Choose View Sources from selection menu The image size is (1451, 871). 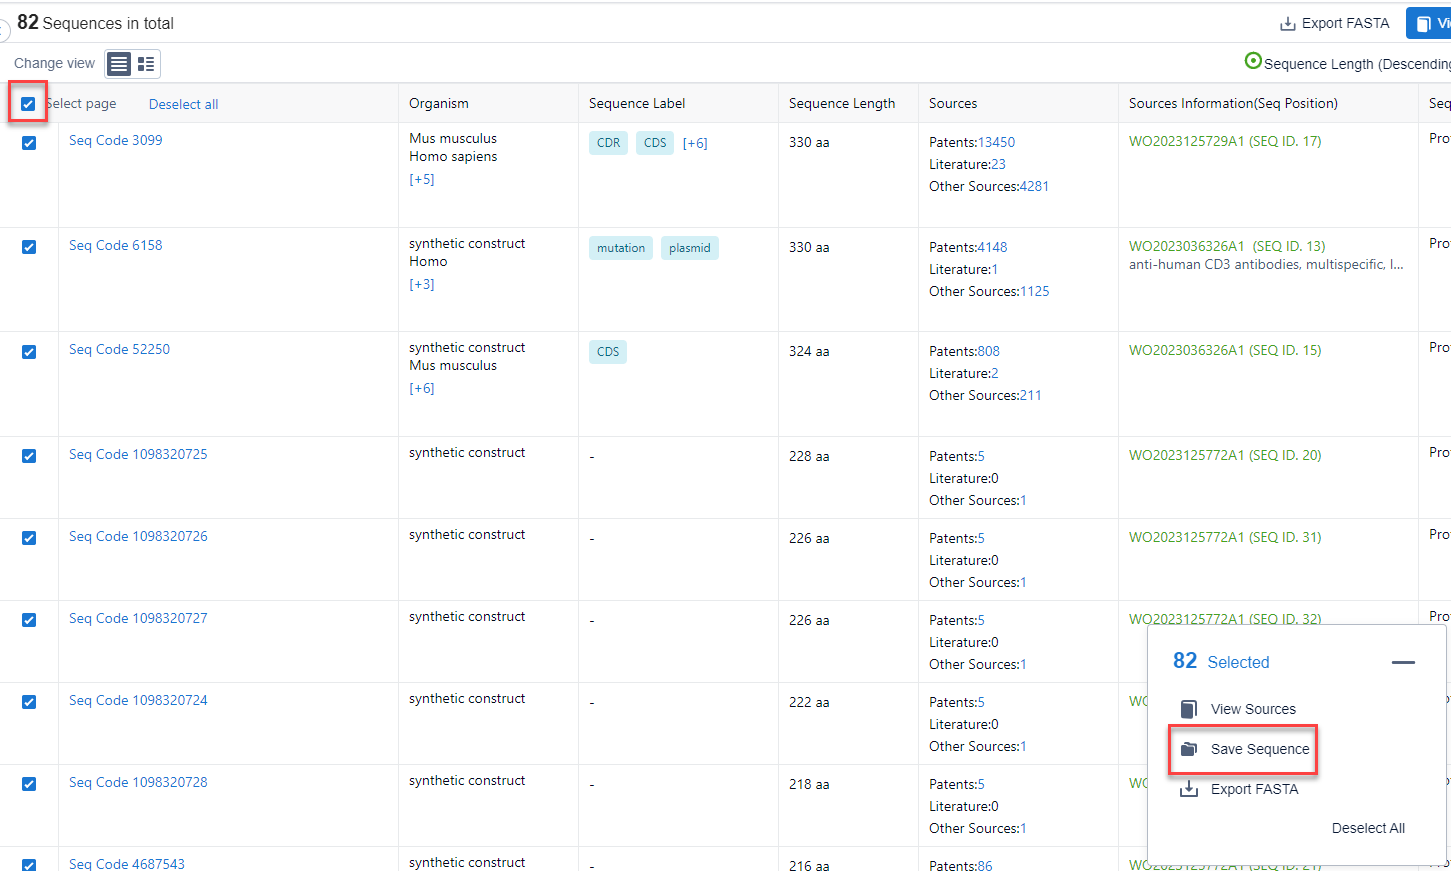pos(1253,709)
